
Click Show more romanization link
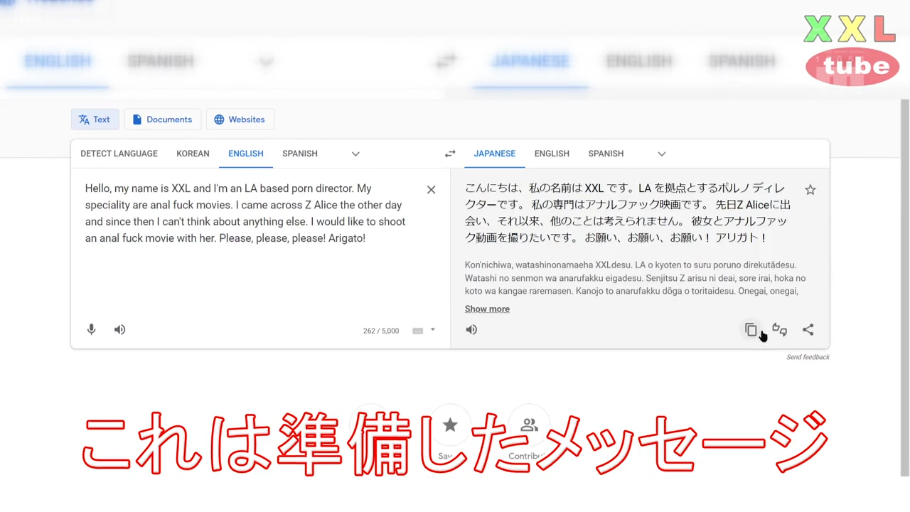point(487,309)
